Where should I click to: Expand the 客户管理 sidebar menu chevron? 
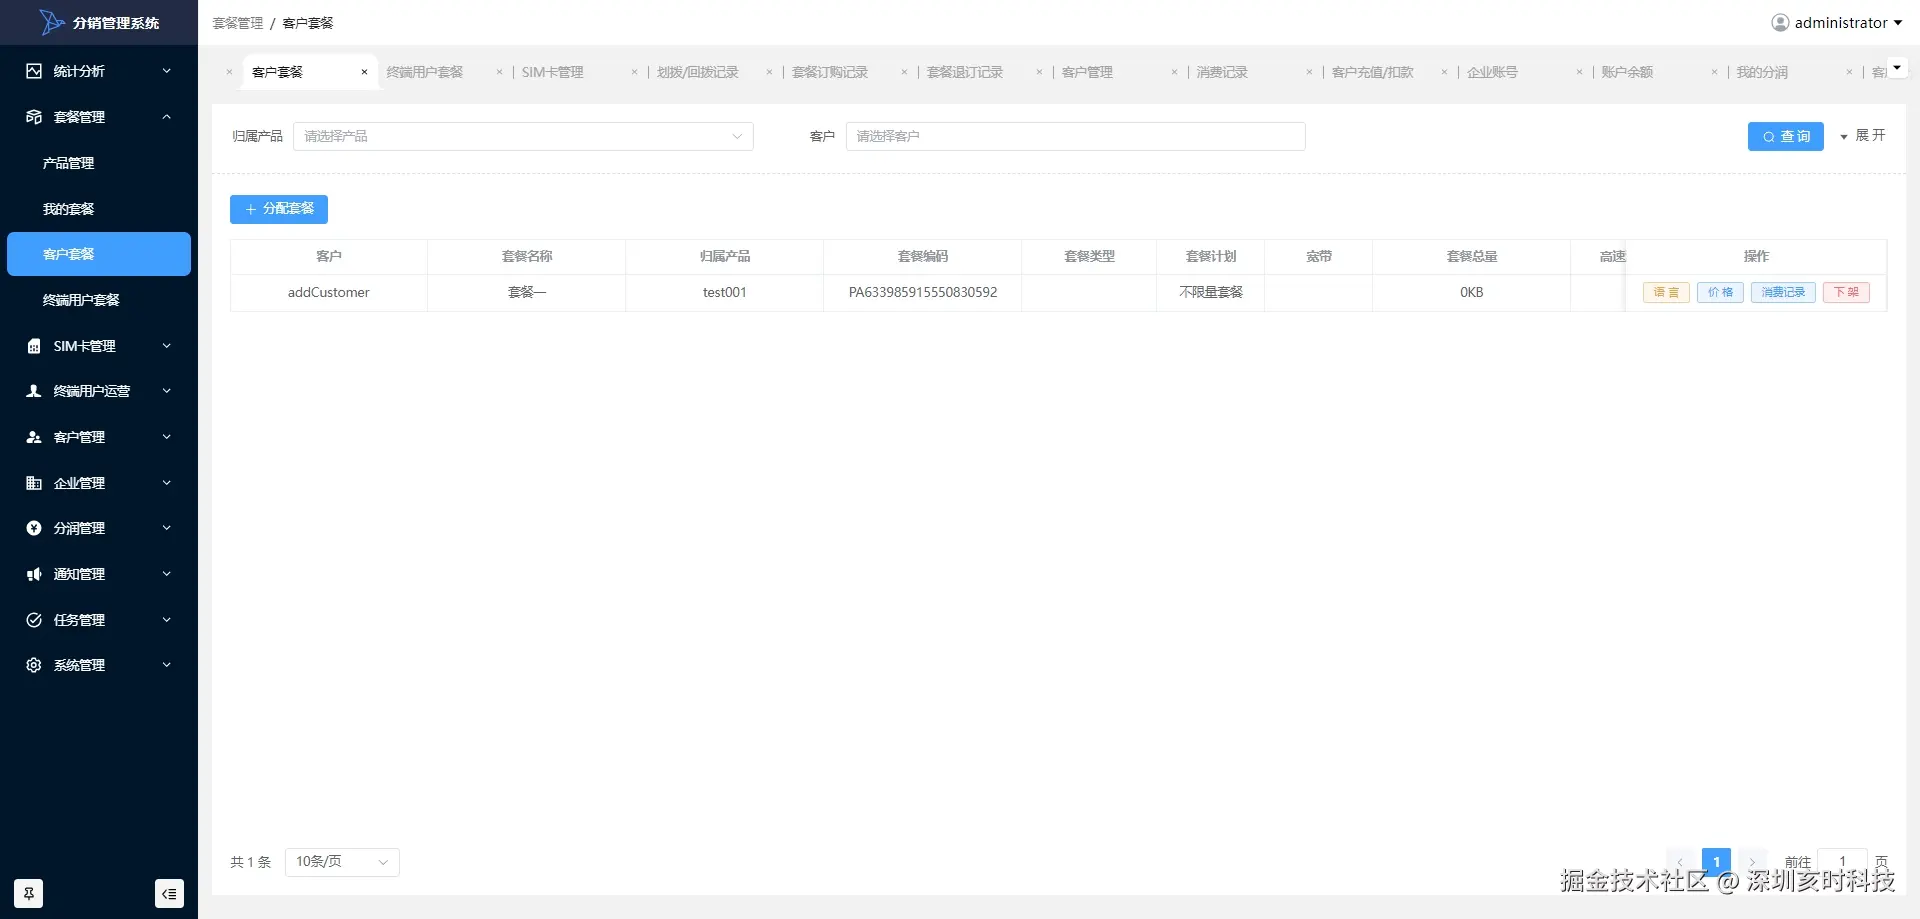coord(166,437)
